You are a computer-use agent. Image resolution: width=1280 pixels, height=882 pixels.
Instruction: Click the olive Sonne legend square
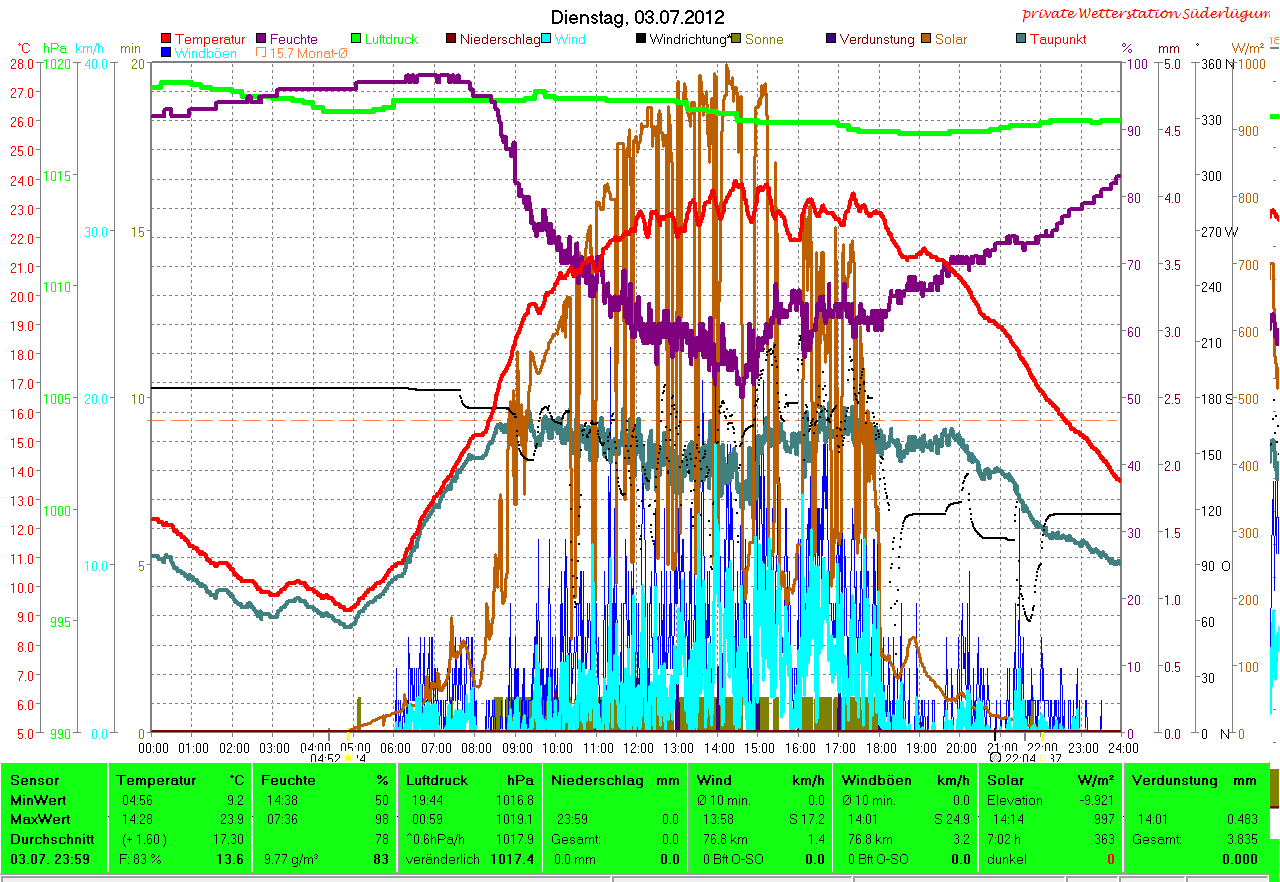(737, 40)
